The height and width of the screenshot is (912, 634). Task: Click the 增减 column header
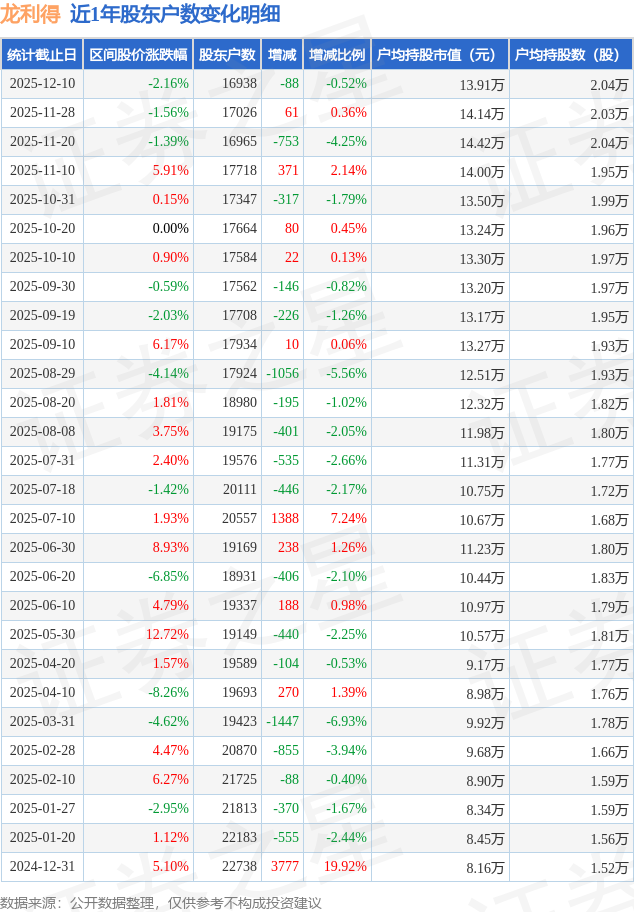(282, 55)
